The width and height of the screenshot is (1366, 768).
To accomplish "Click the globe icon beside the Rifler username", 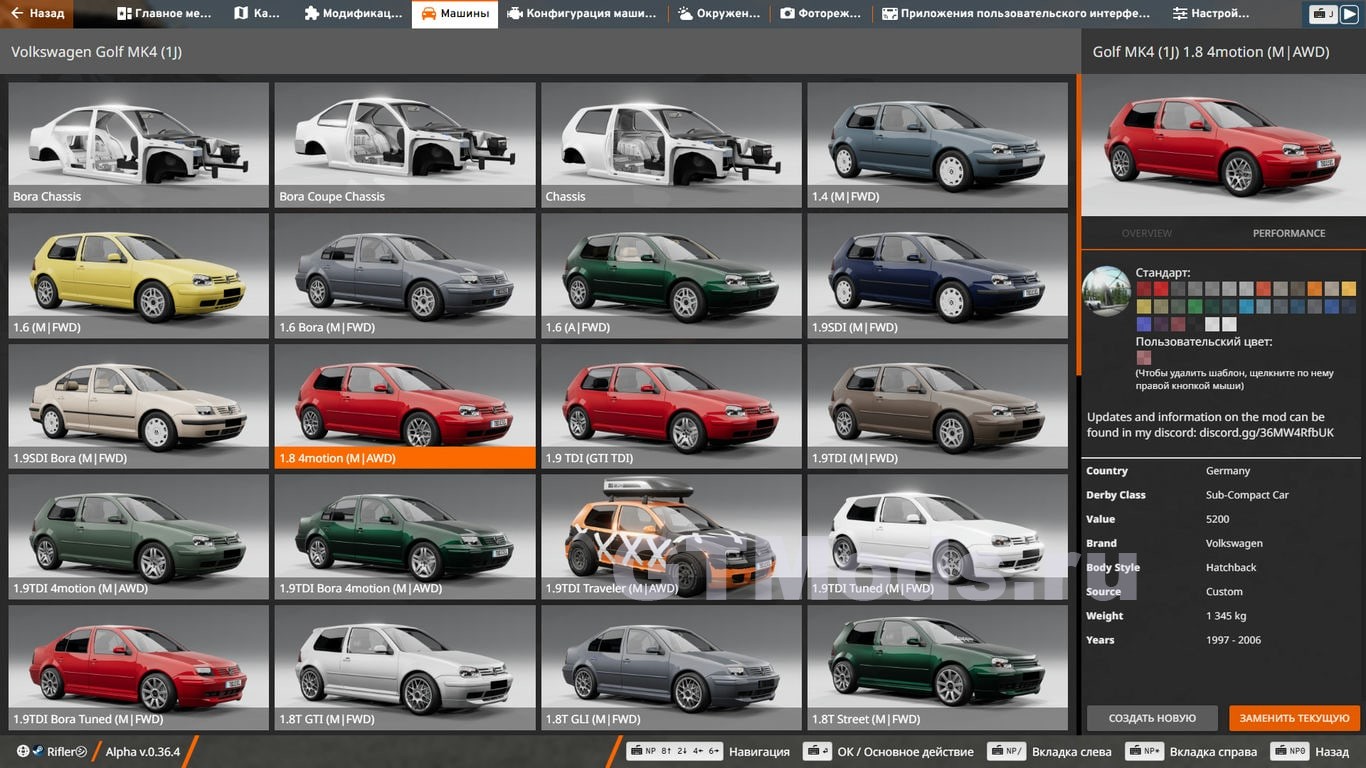I will [23, 751].
